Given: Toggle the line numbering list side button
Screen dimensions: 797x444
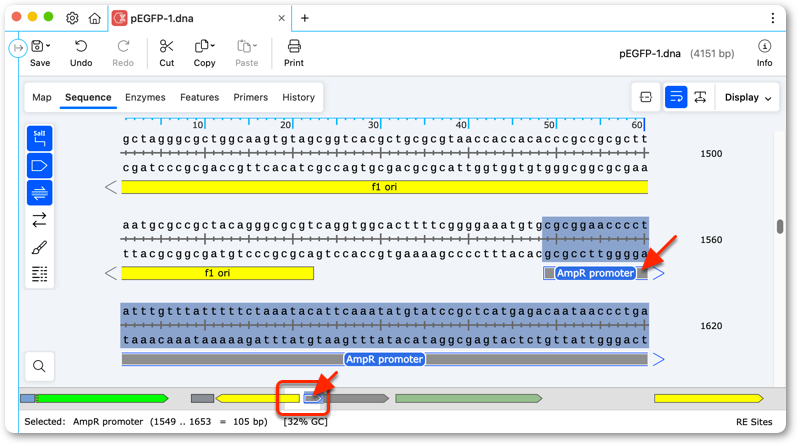Looking at the screenshot, I should click(x=39, y=274).
